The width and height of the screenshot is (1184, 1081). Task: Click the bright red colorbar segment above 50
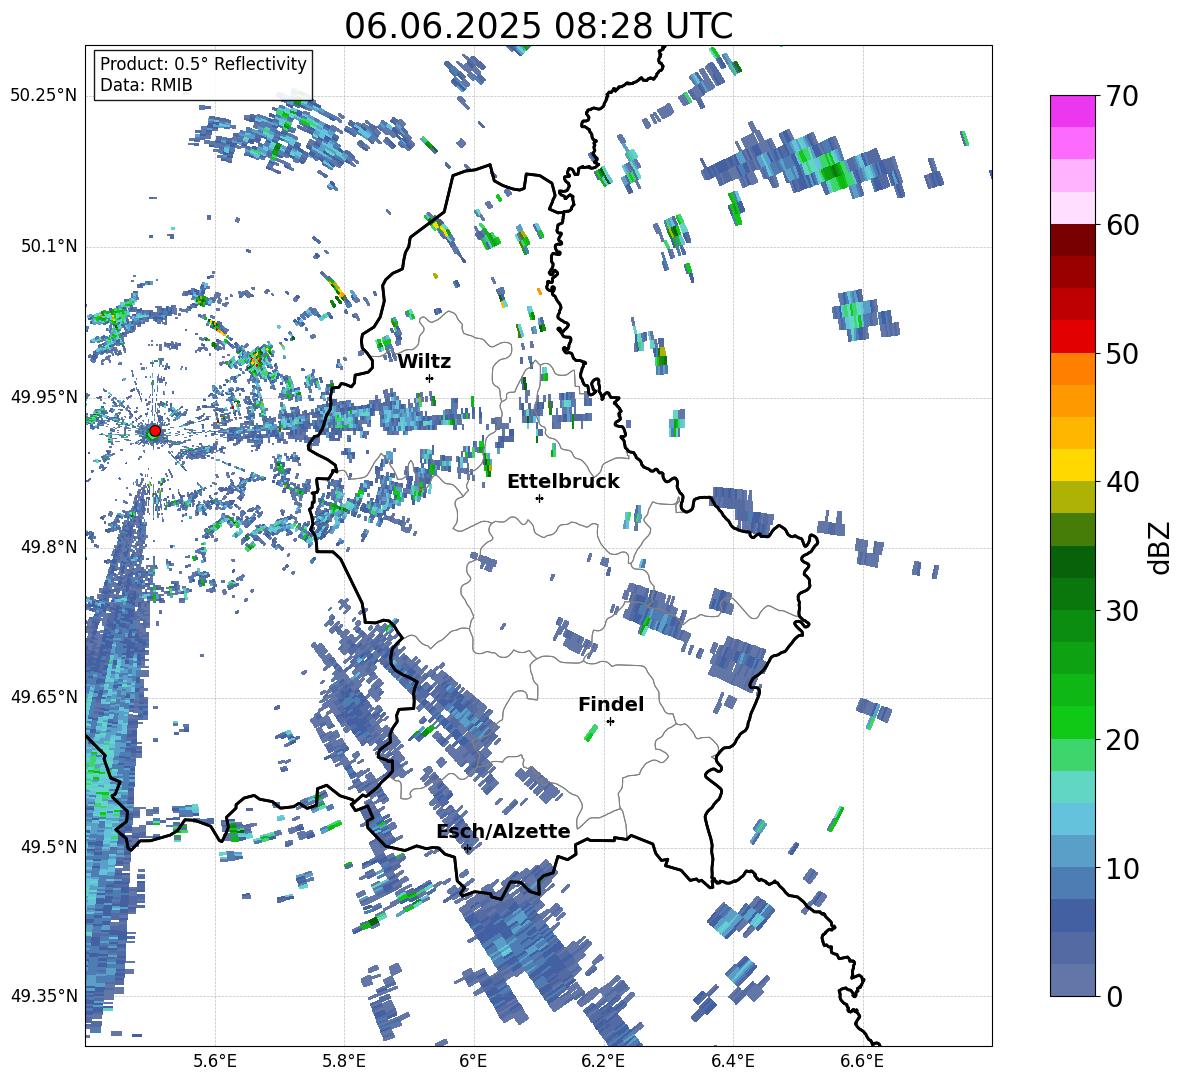tap(1072, 337)
